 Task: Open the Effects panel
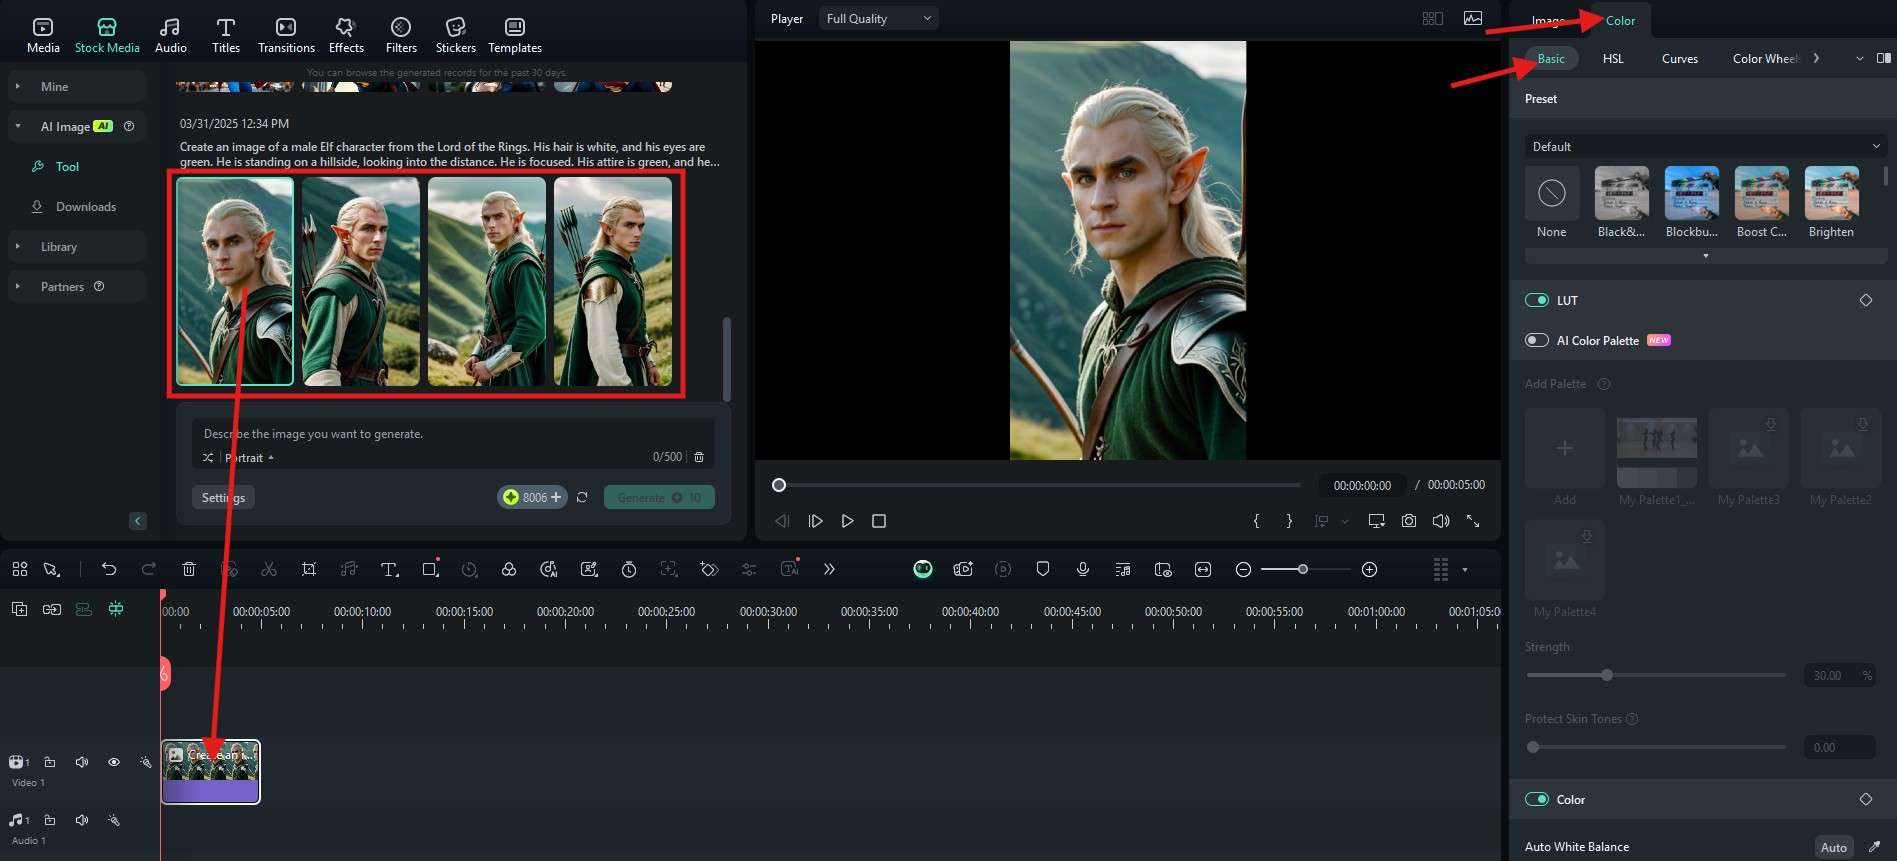tap(346, 35)
